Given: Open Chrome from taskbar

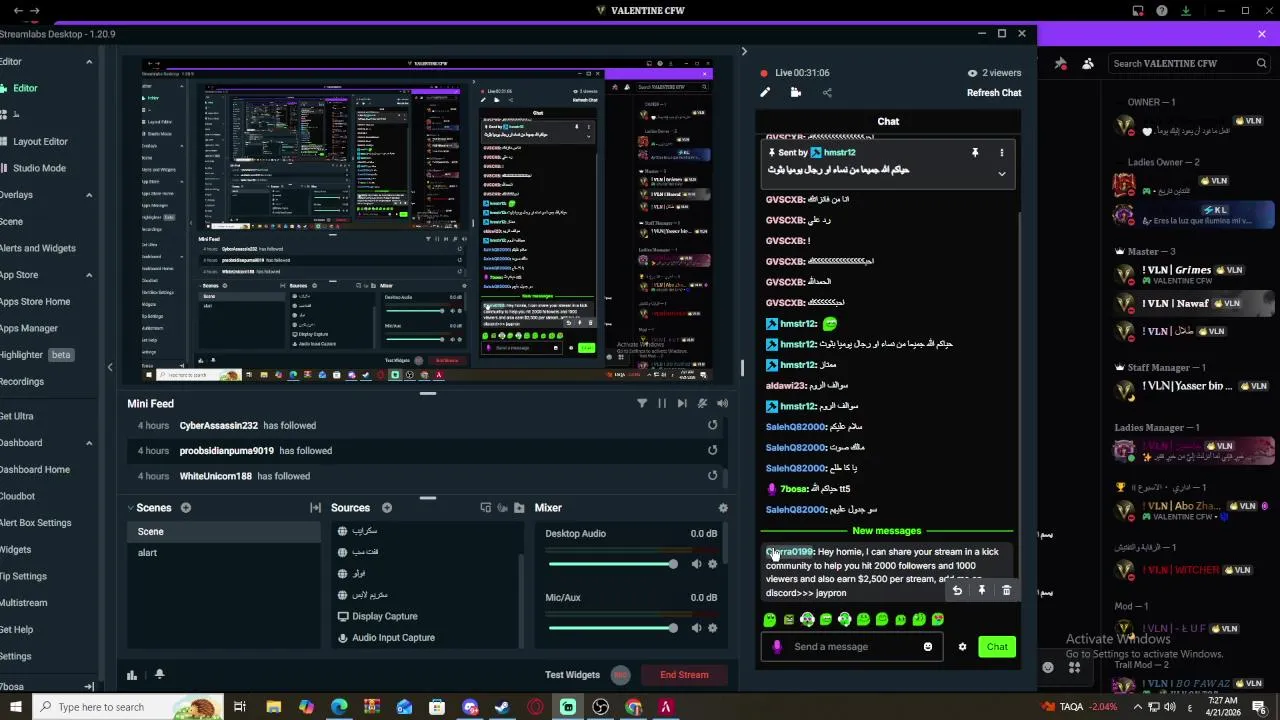Looking at the screenshot, I should click(x=633, y=707).
